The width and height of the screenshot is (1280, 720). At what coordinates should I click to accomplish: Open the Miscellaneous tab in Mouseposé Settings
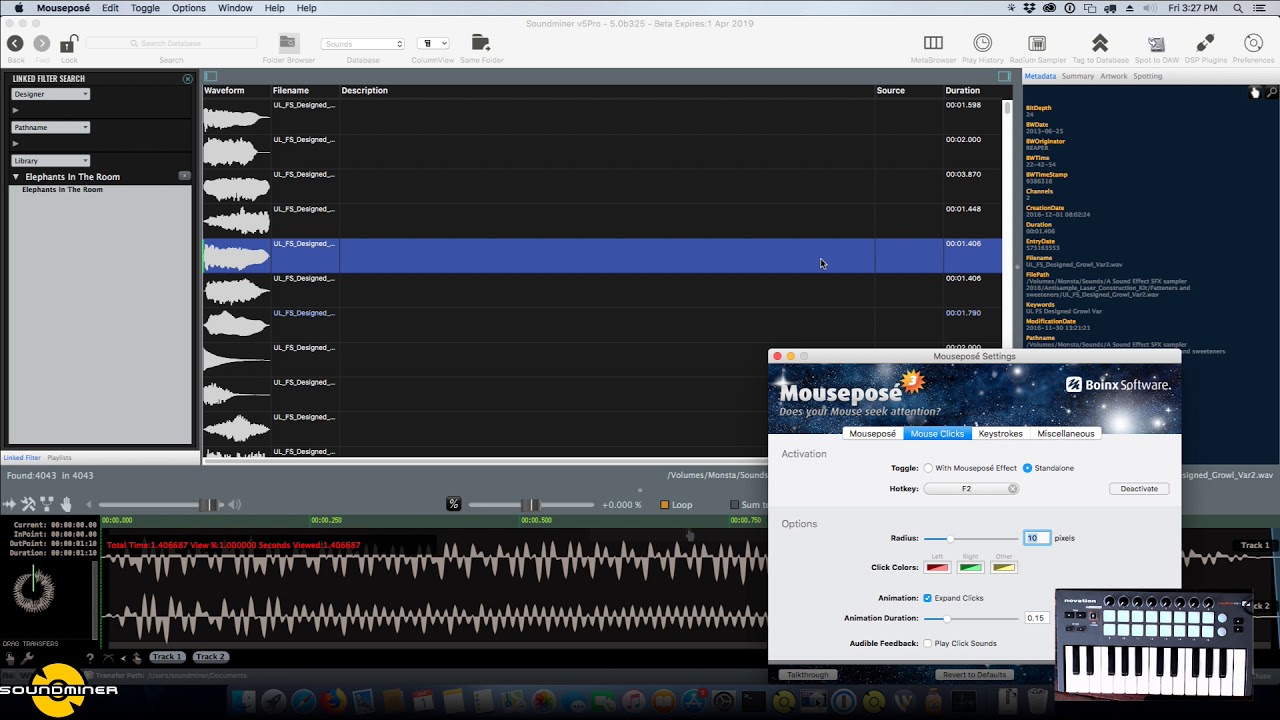coord(1066,434)
